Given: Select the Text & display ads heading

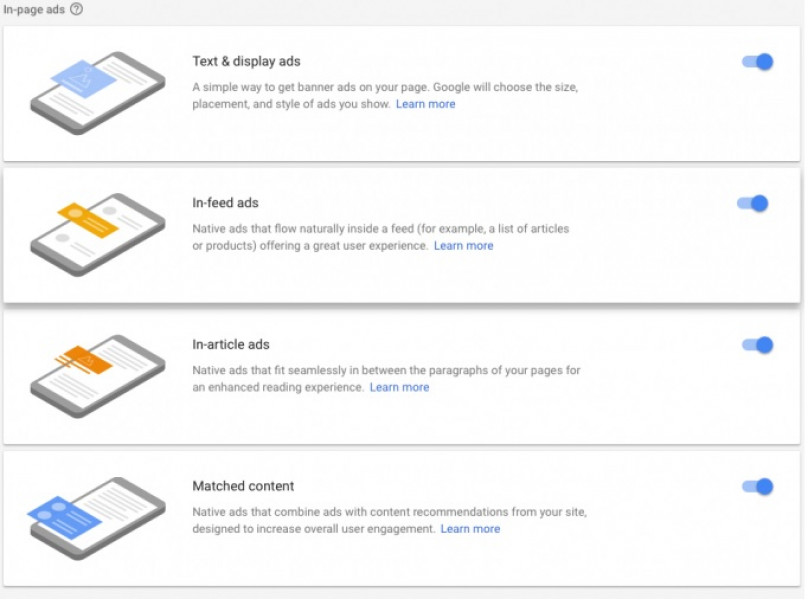Looking at the screenshot, I should click(x=246, y=61).
